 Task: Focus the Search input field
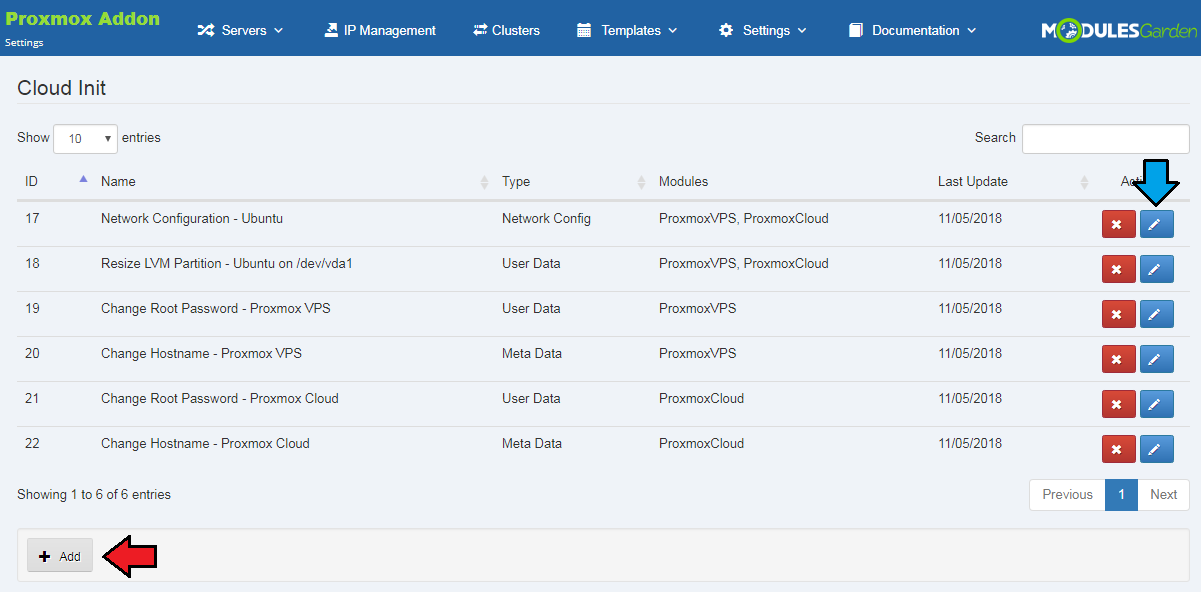pyautogui.click(x=1106, y=139)
